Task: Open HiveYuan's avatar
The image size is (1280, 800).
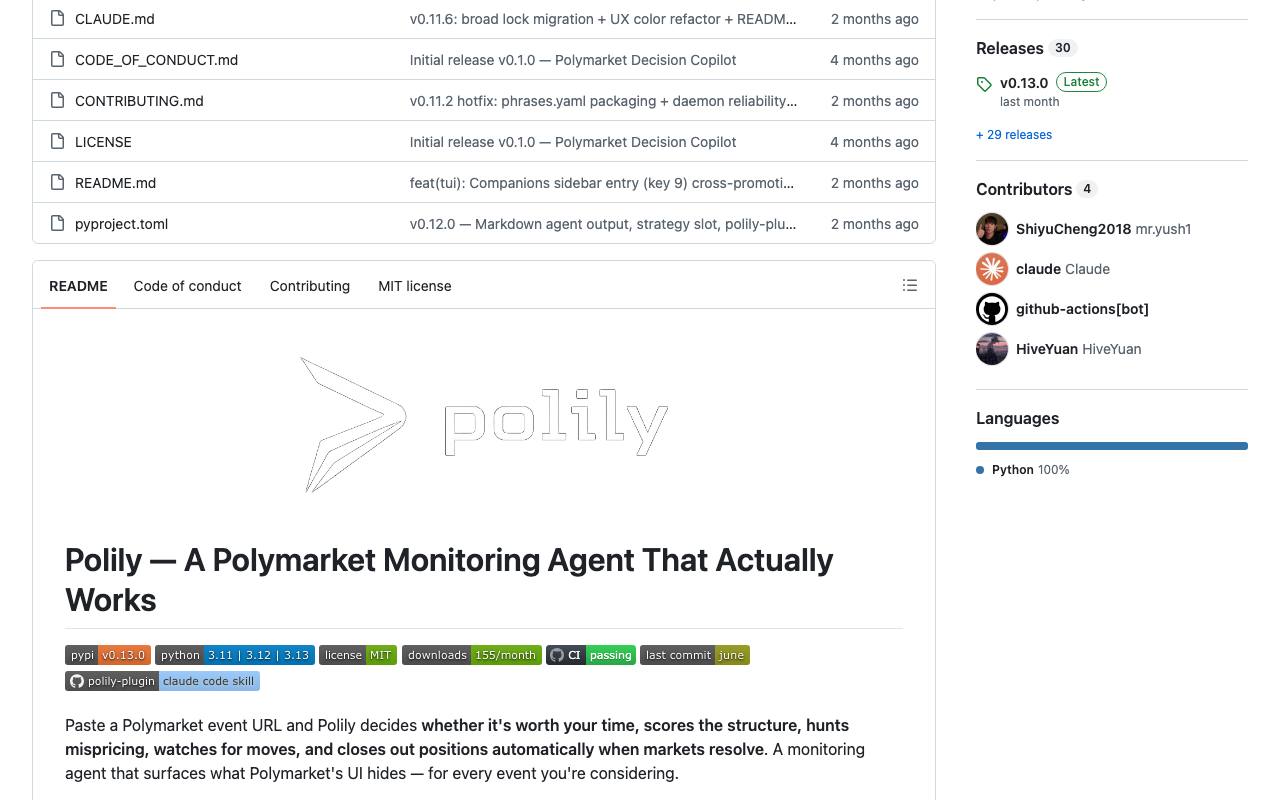Action: 992,349
